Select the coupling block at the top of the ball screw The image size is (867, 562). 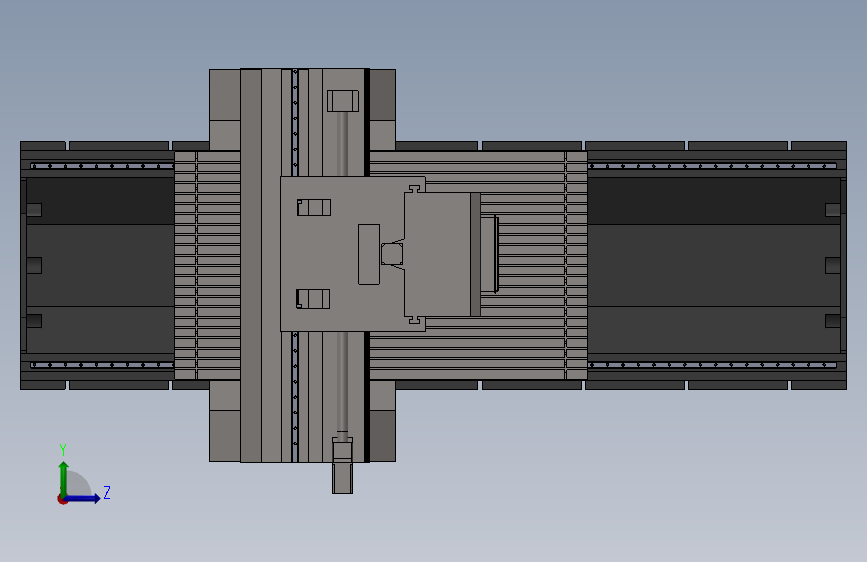[x=343, y=101]
